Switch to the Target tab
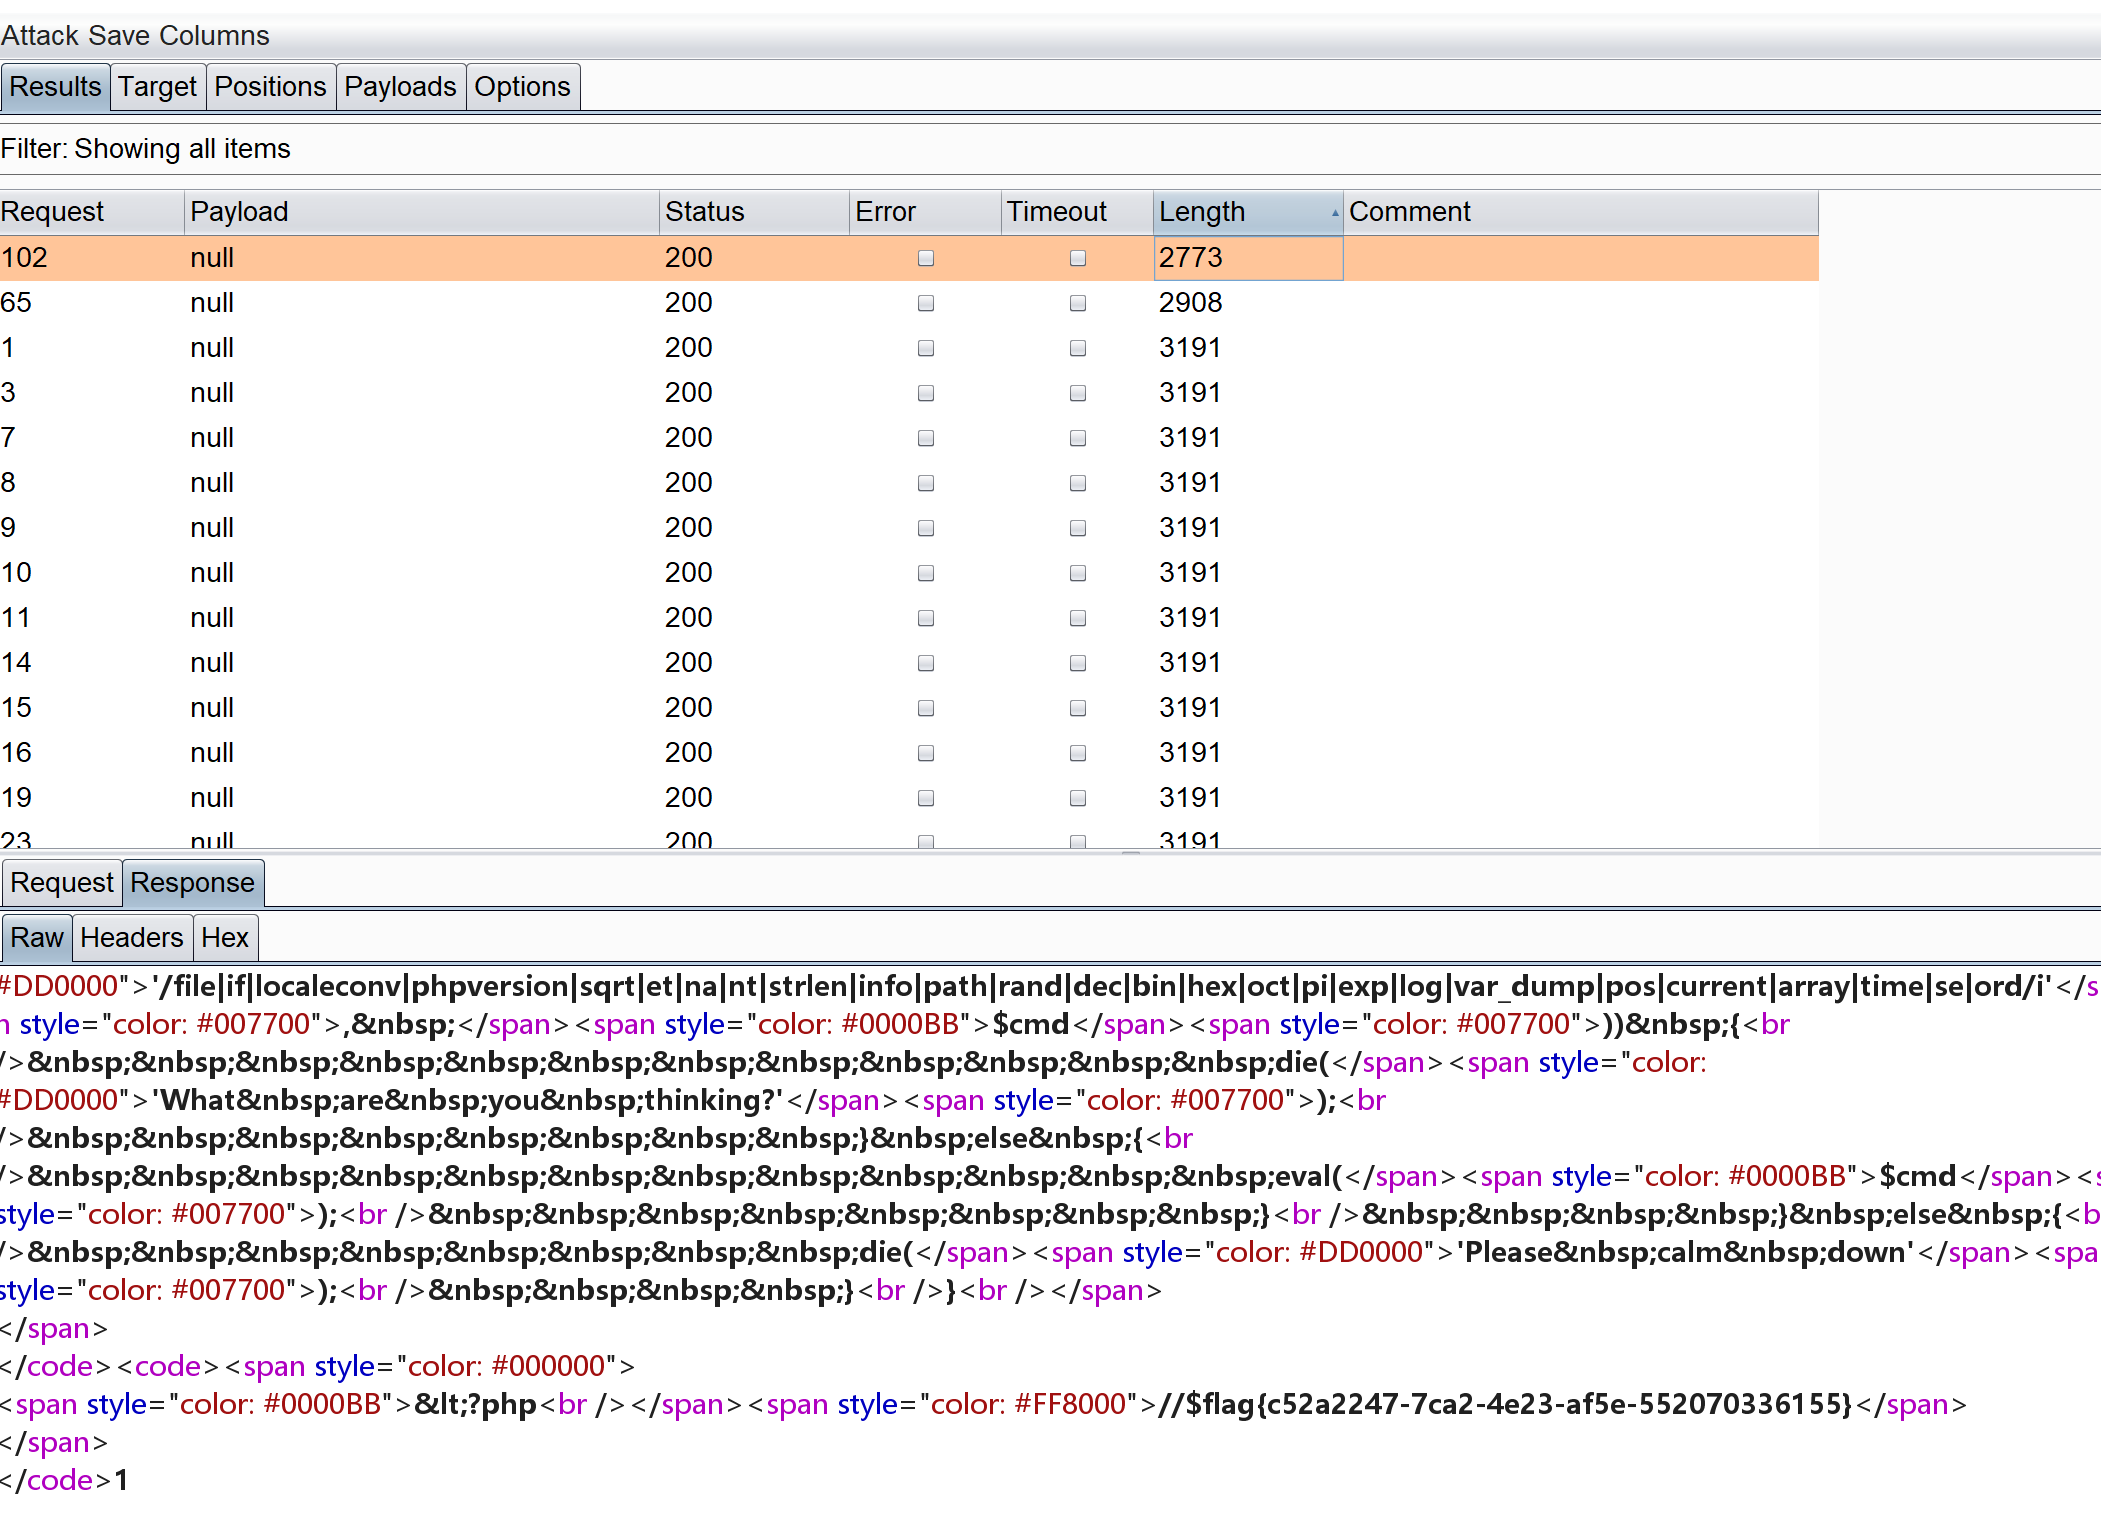2101x1515 pixels. pyautogui.click(x=157, y=87)
